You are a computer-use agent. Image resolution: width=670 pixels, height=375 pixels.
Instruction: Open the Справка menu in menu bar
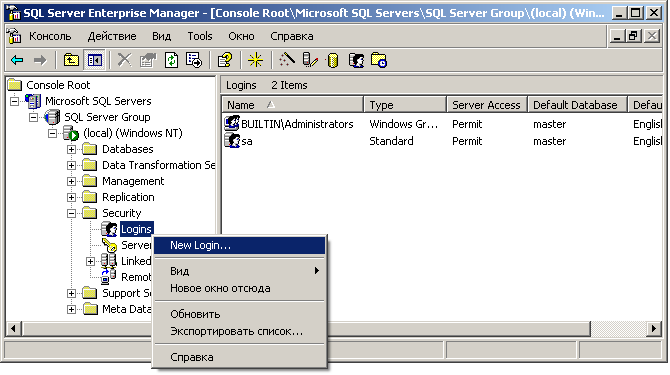pyautogui.click(x=292, y=36)
